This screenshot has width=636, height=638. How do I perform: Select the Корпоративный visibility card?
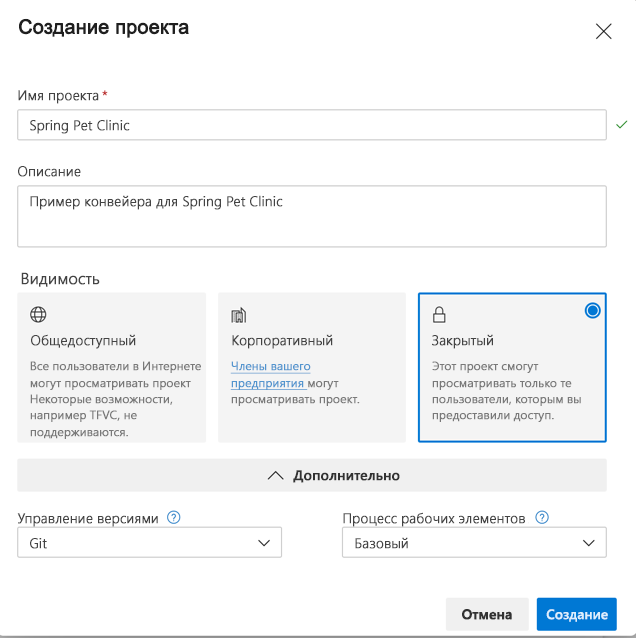pos(312,367)
